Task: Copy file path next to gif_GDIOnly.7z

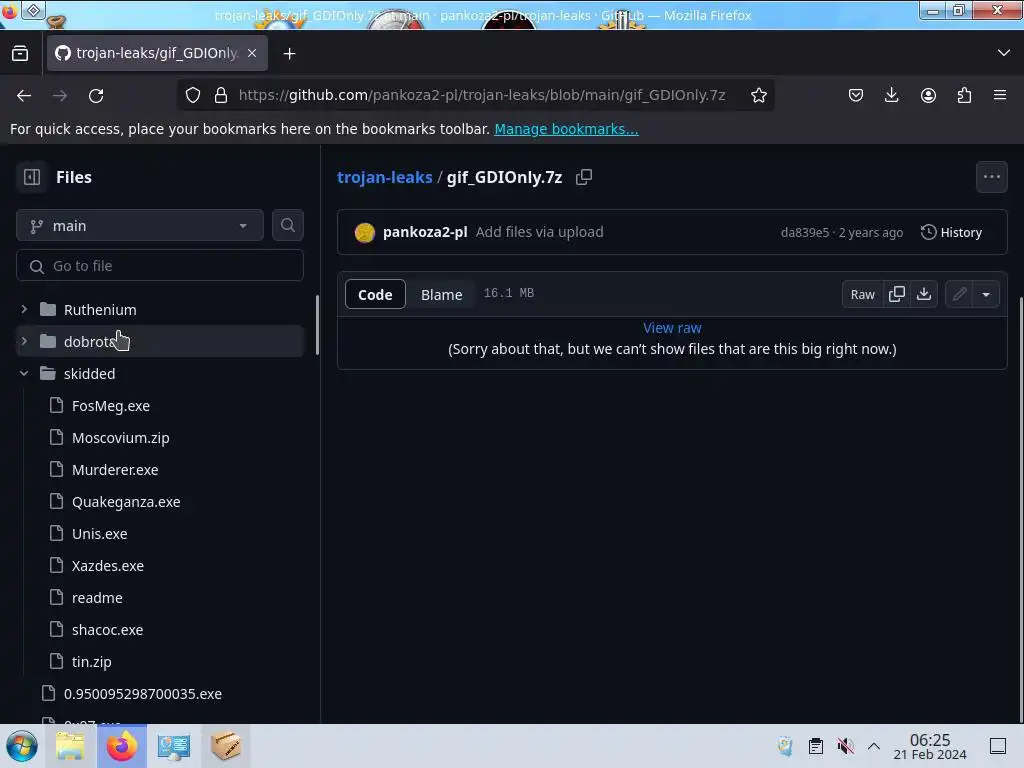Action: click(584, 177)
